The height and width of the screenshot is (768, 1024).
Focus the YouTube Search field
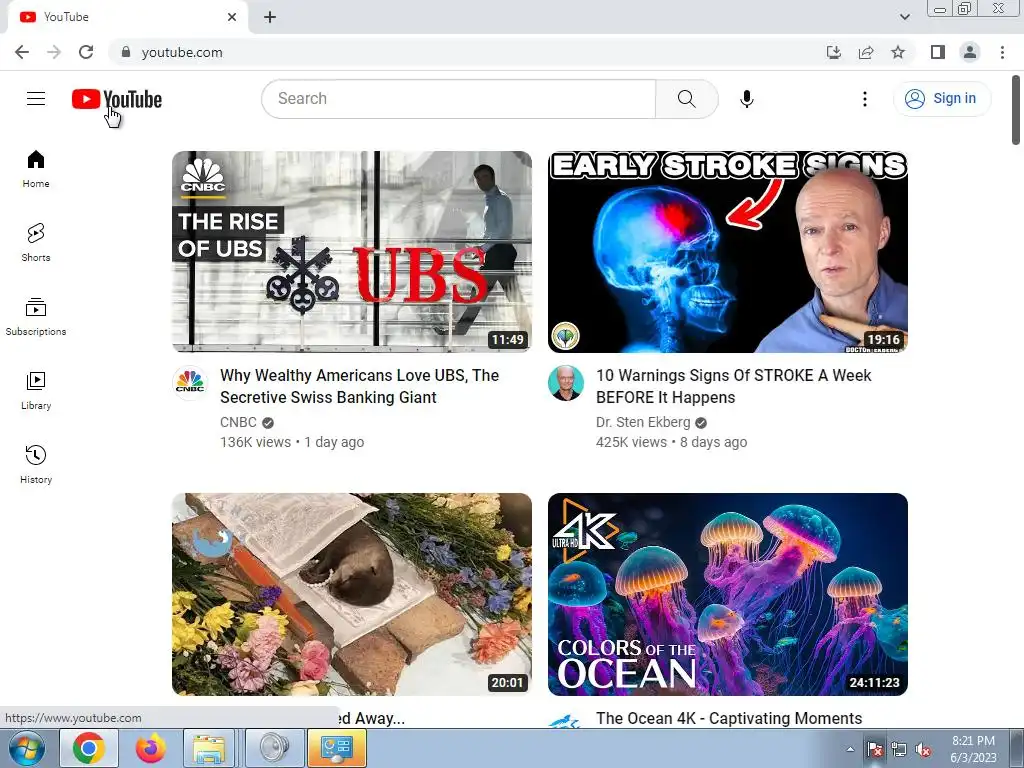click(x=458, y=99)
